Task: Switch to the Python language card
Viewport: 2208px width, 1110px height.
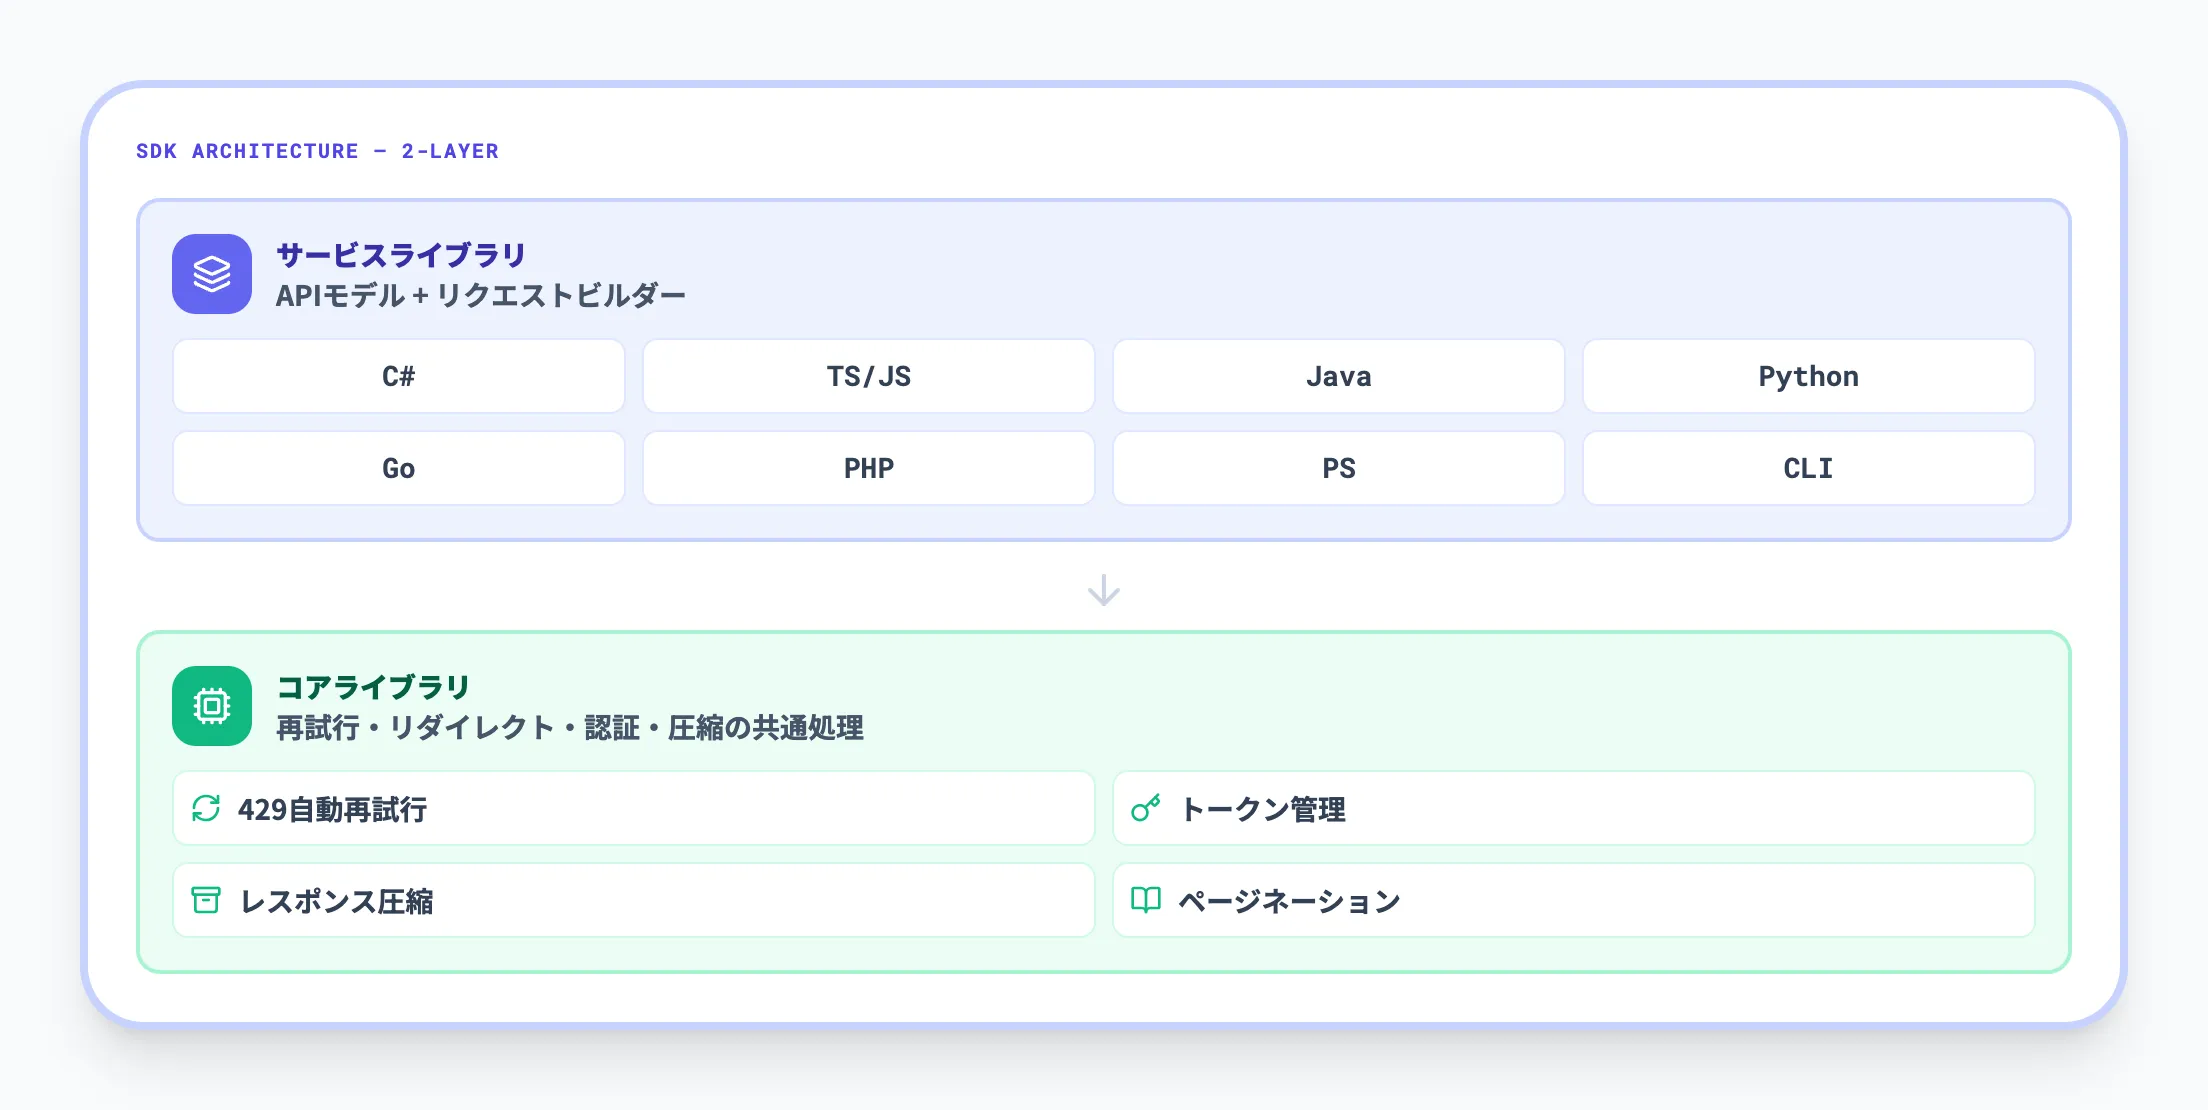Action: tap(1808, 377)
